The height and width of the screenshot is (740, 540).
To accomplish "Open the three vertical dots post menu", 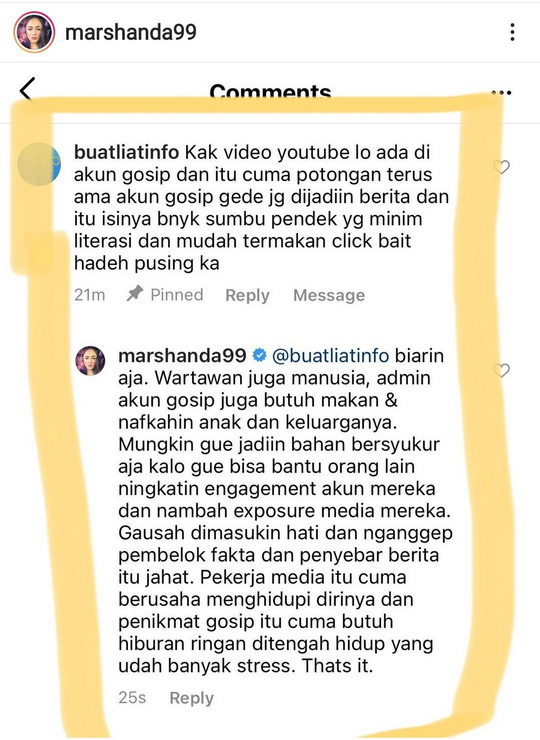I will [513, 32].
